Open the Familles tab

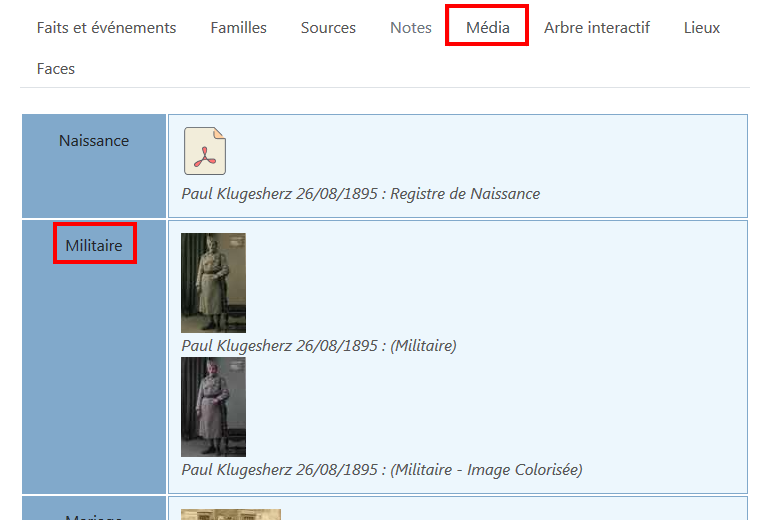click(x=238, y=27)
